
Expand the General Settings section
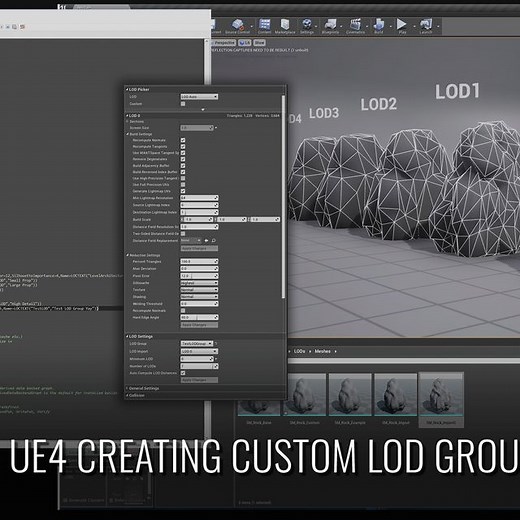point(127,389)
